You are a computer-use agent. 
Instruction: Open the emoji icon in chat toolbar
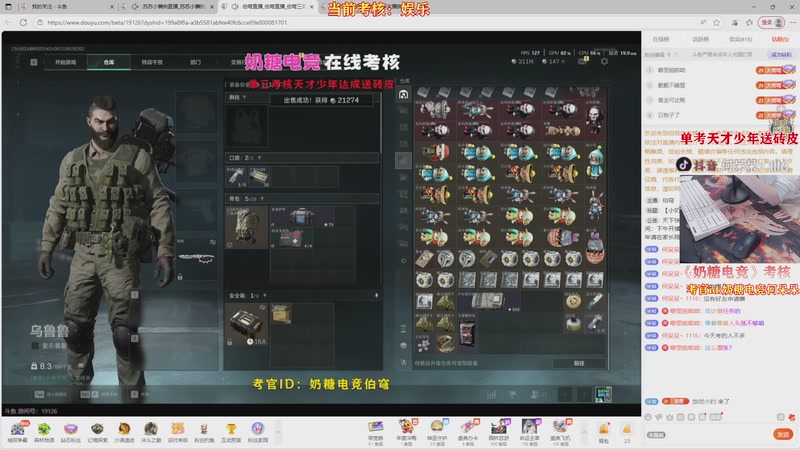(648, 417)
